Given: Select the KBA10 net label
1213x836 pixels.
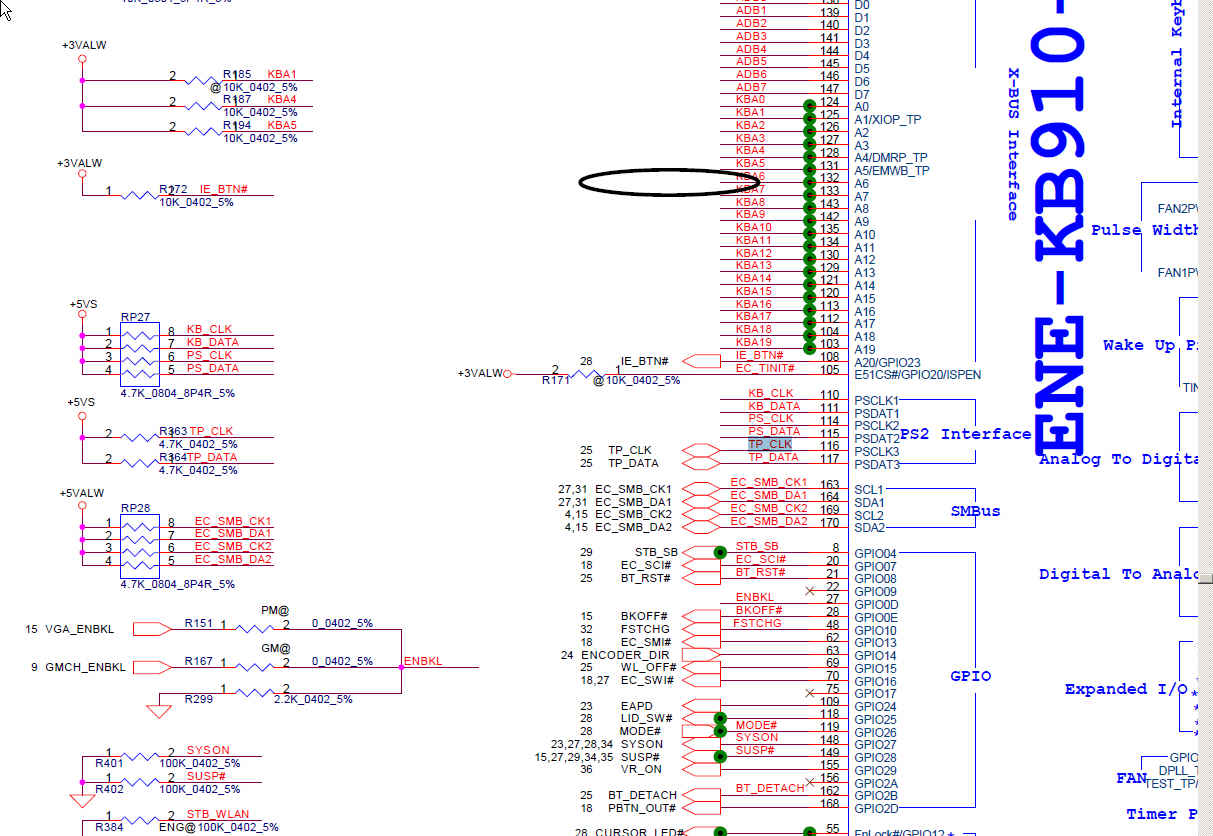Looking at the screenshot, I should click(754, 228).
